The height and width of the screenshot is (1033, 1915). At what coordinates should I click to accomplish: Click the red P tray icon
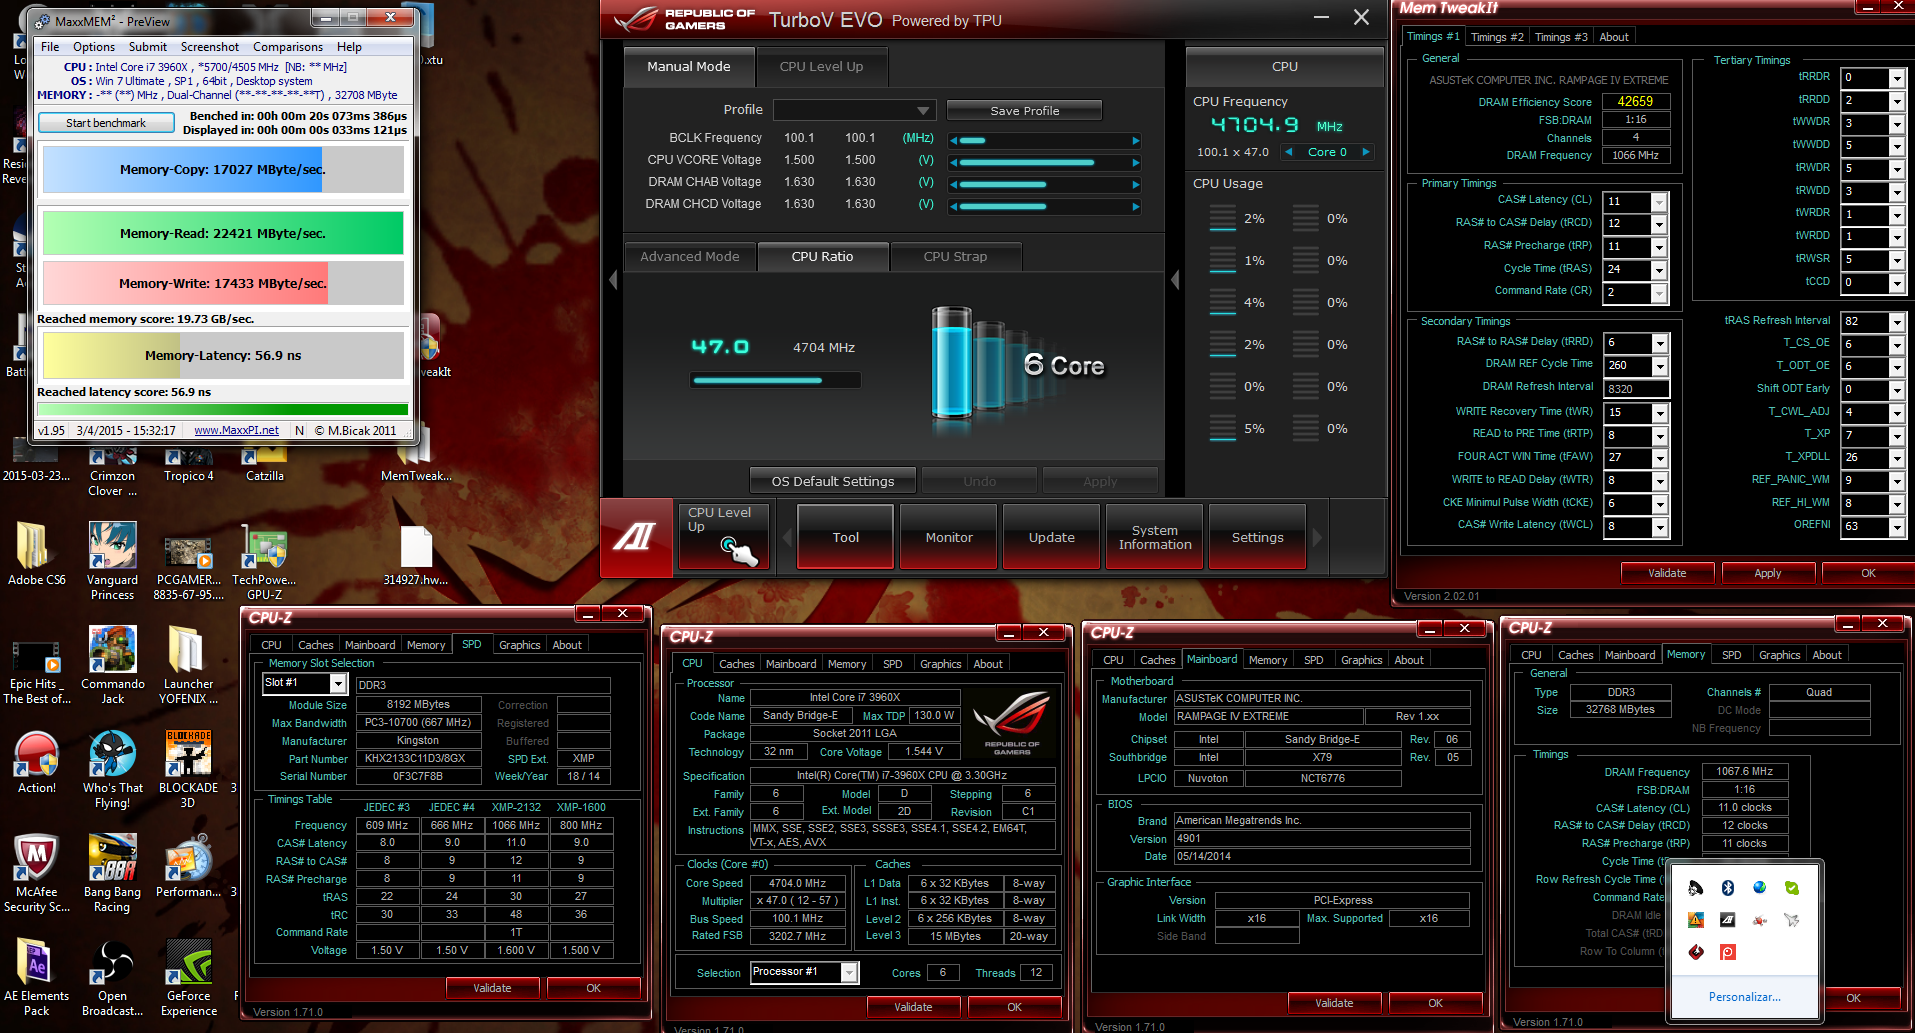[1727, 952]
